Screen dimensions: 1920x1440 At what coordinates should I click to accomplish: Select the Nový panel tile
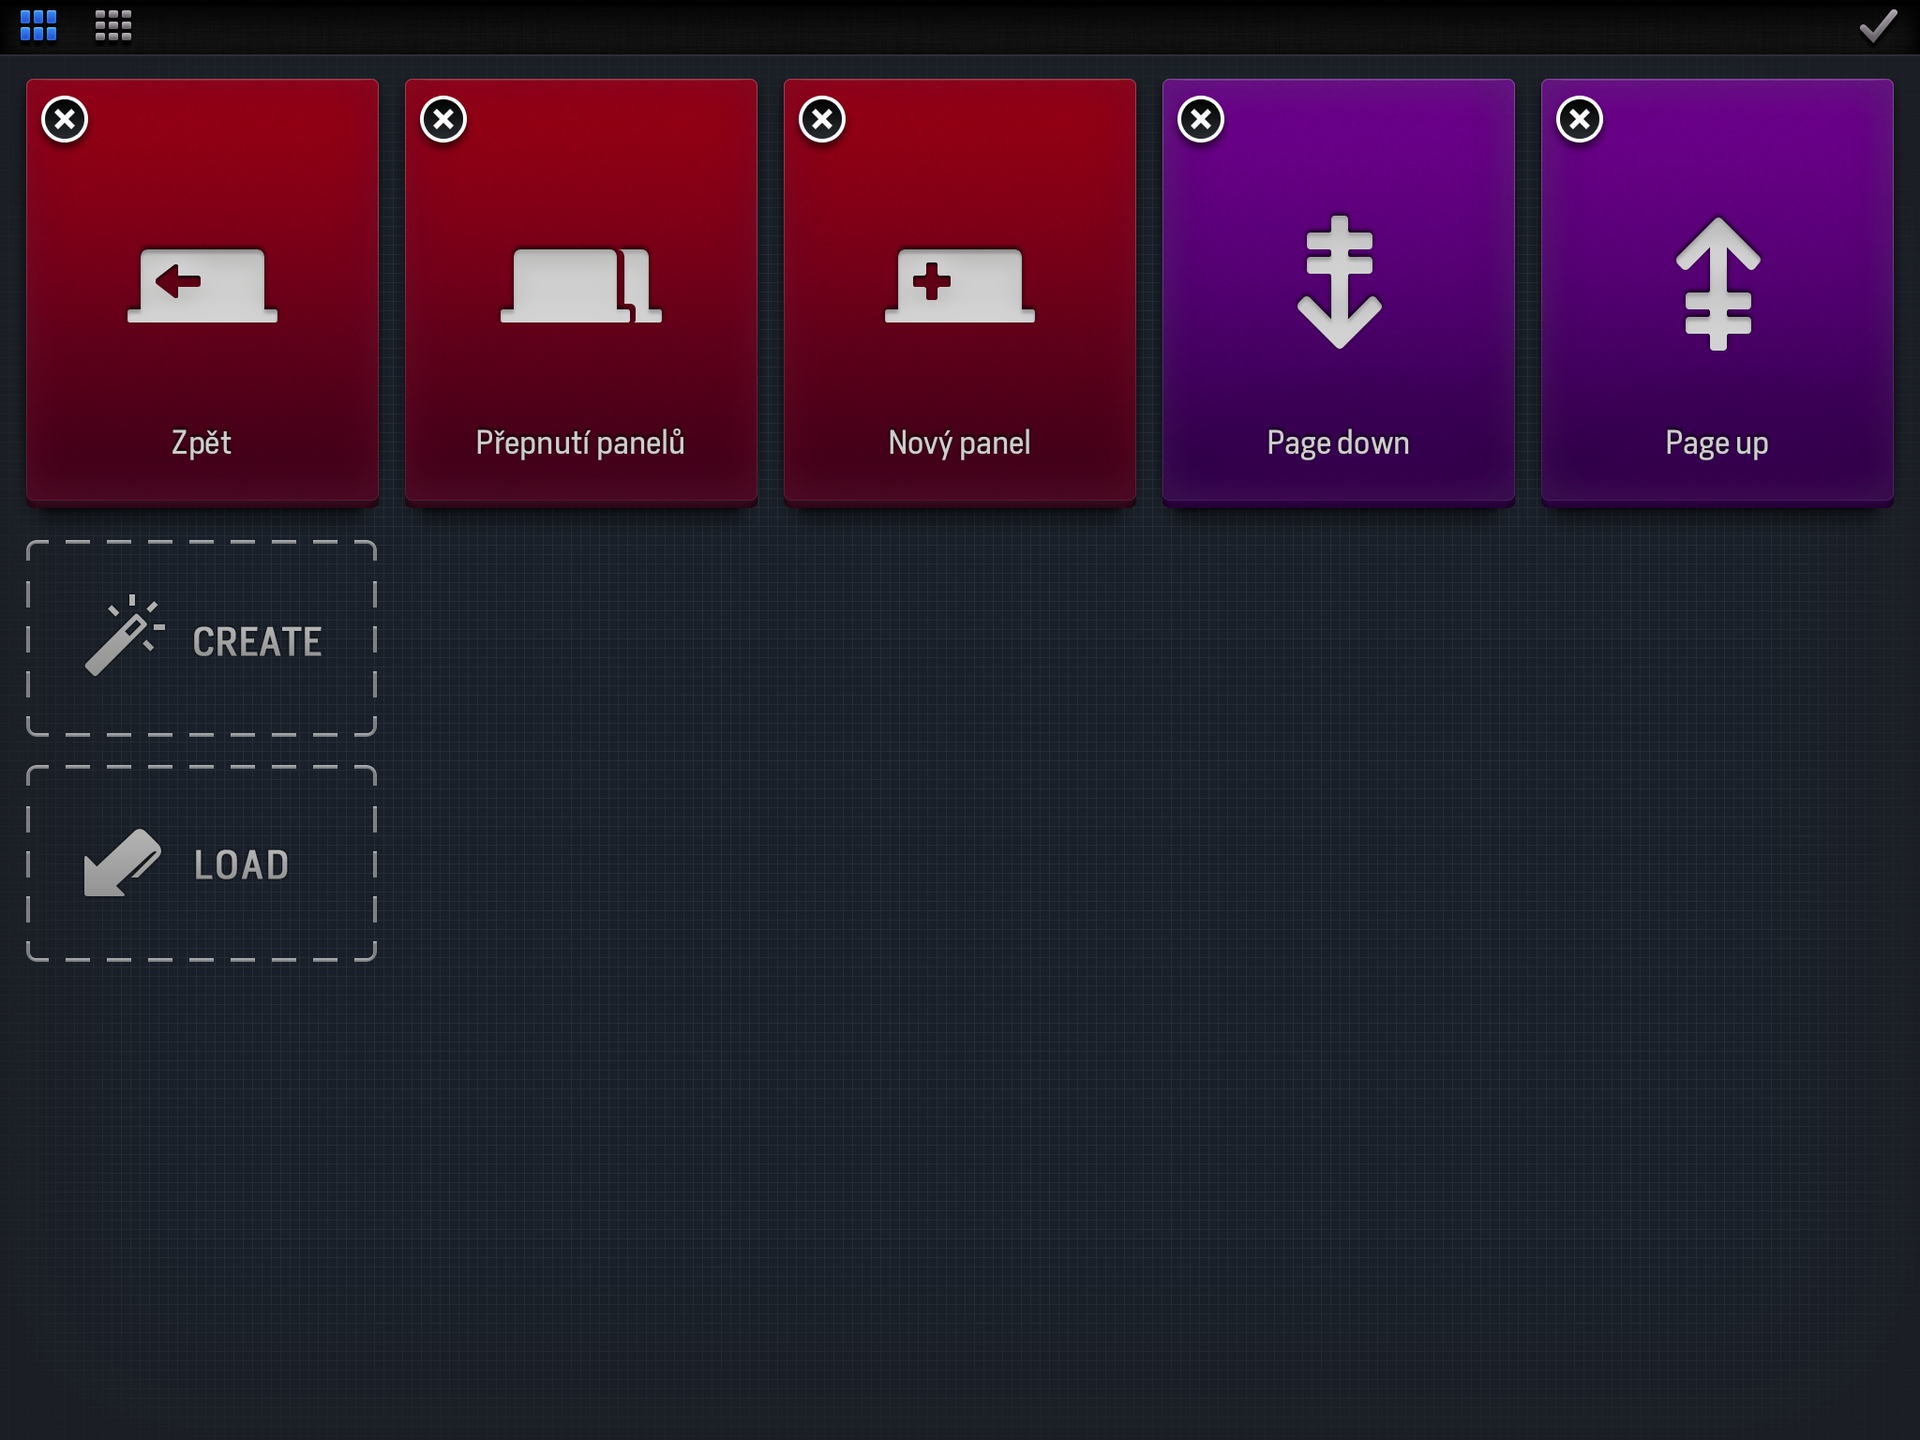[959, 350]
